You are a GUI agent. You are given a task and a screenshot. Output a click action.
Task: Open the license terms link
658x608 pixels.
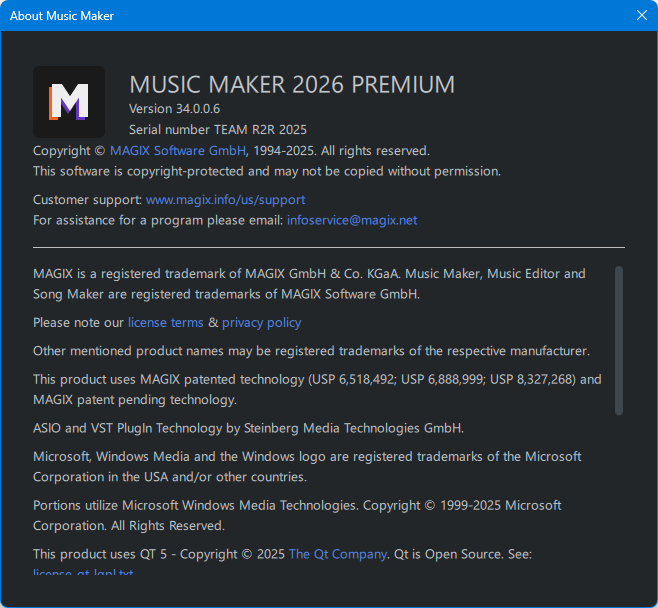coord(165,323)
